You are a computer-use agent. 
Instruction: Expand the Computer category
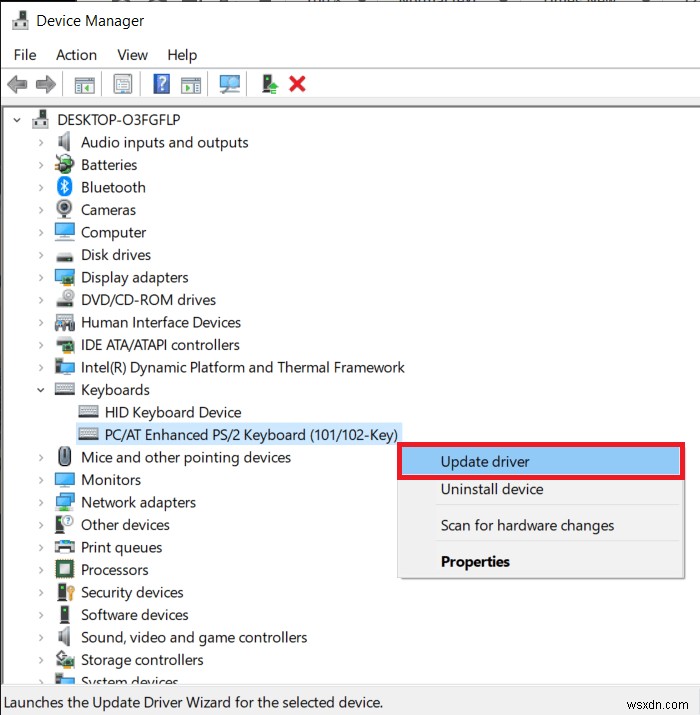(41, 232)
